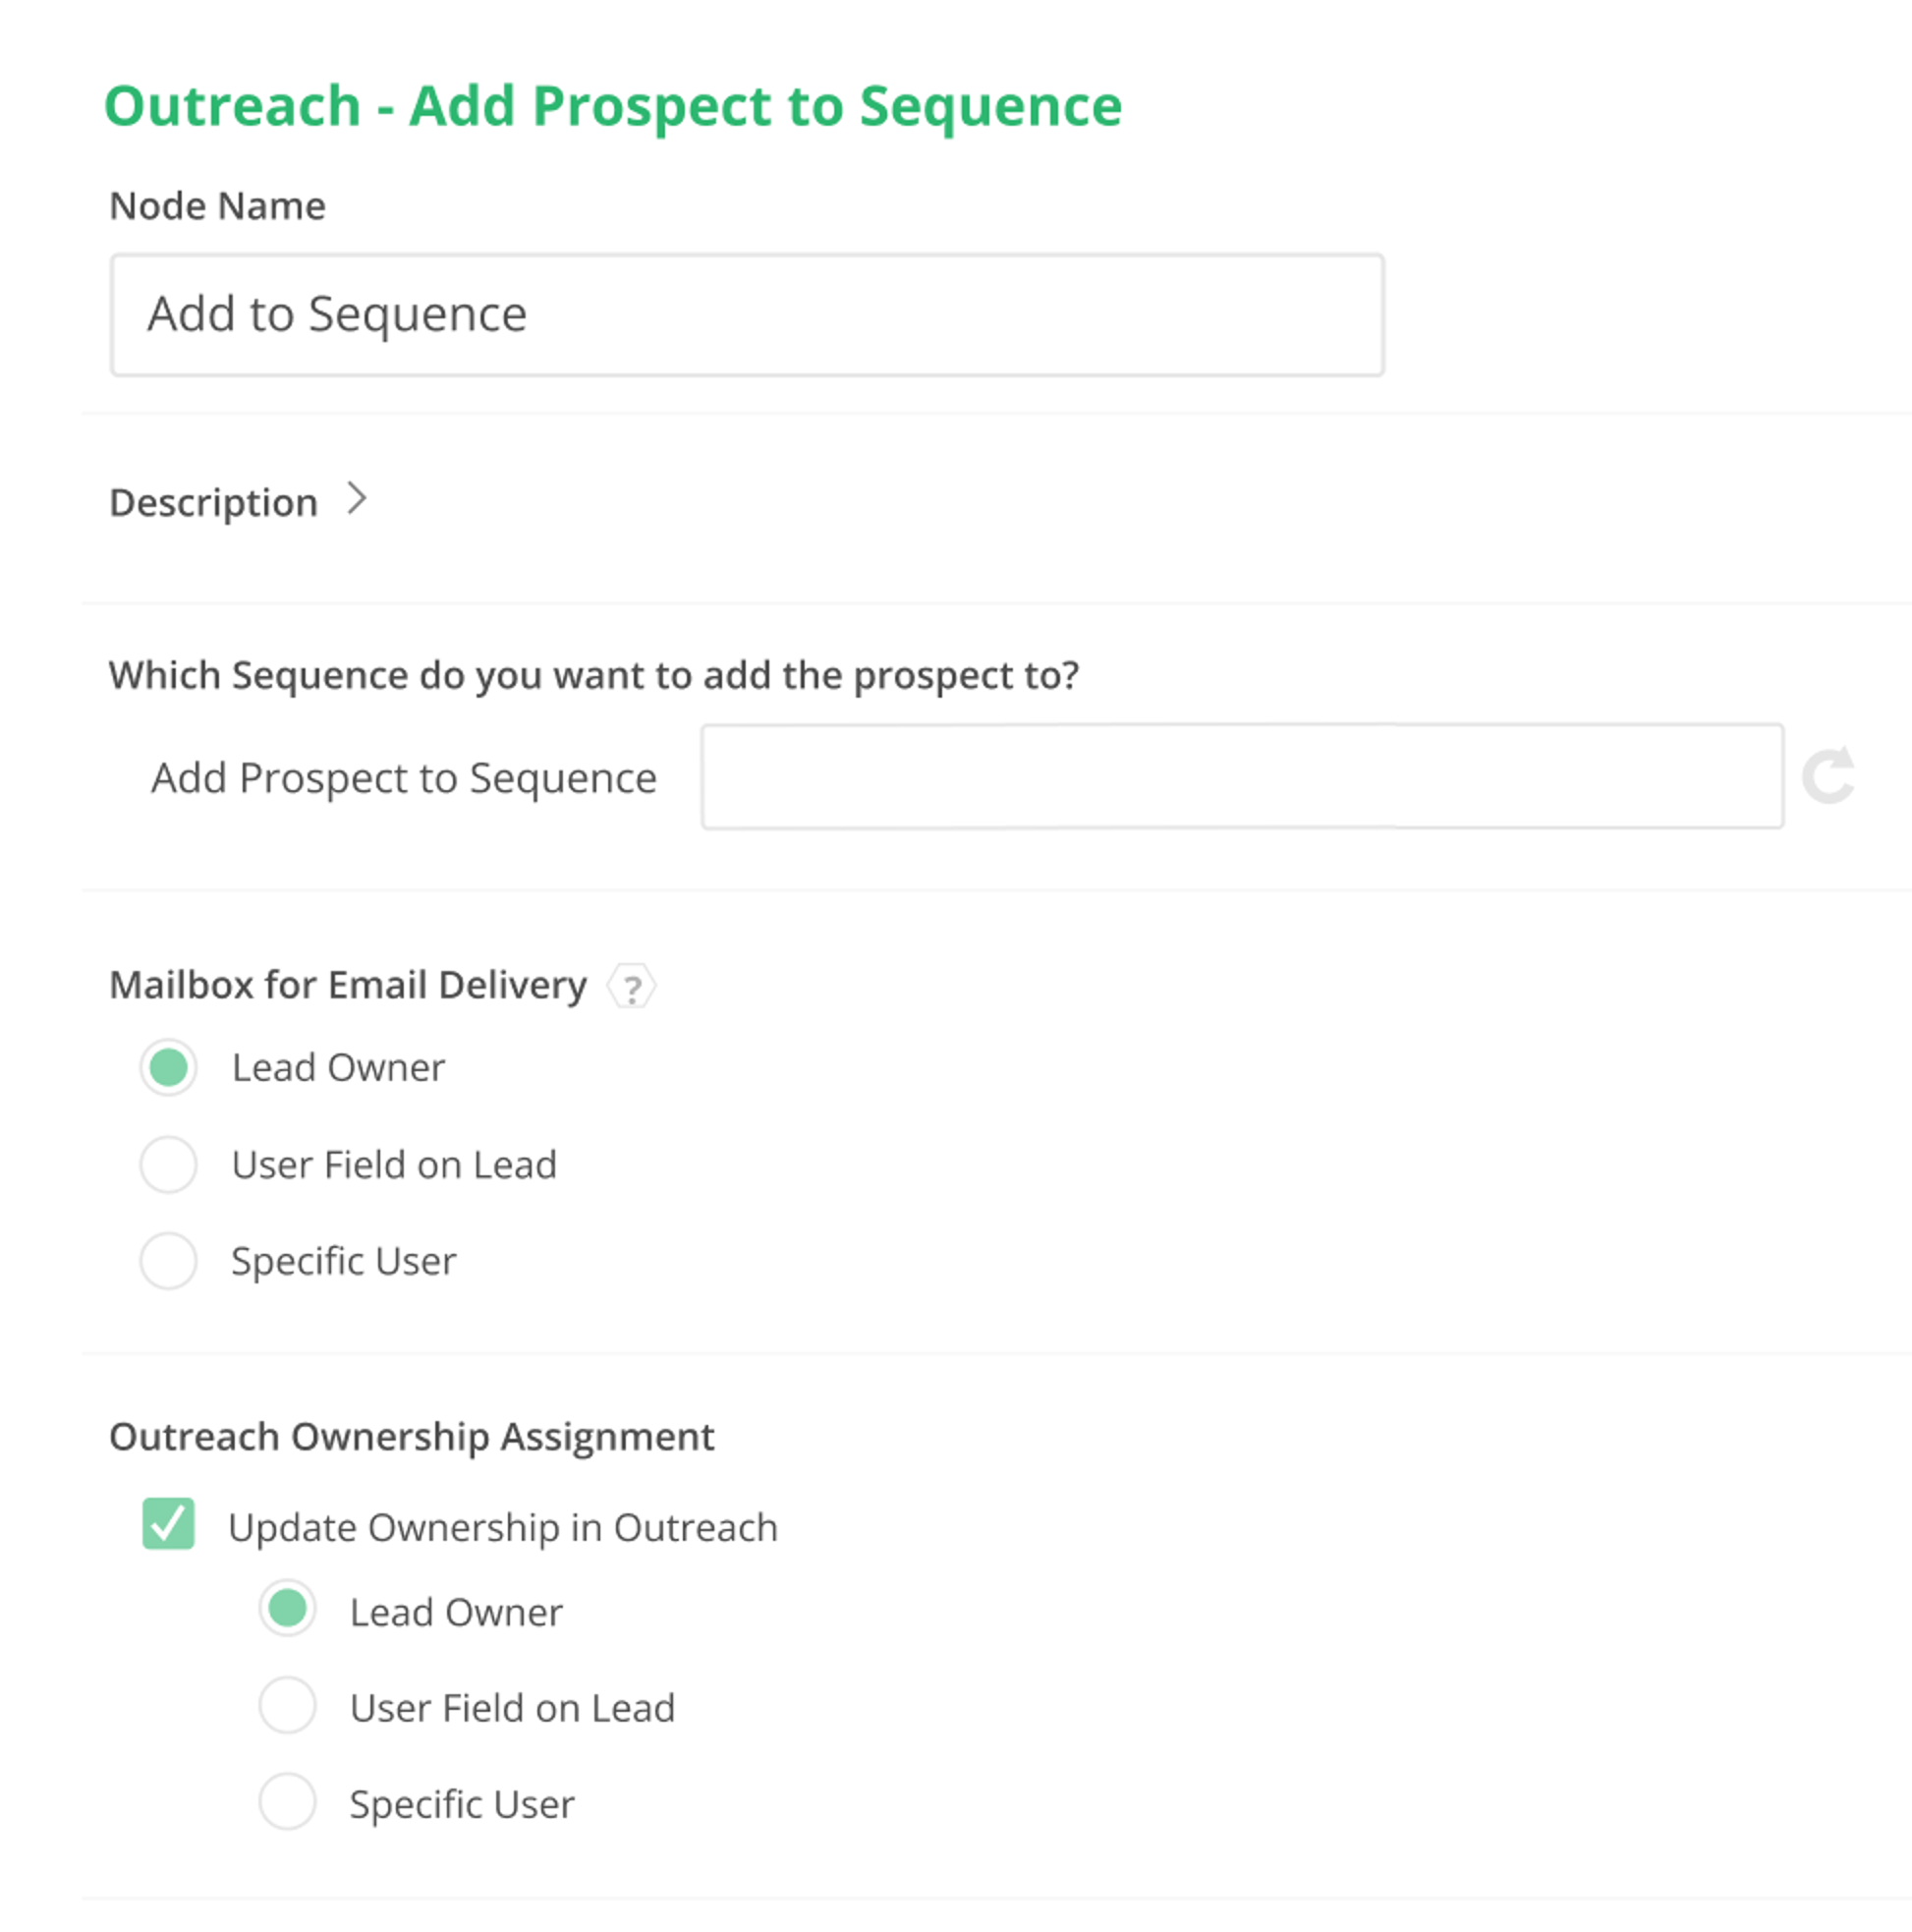Click the Add Prospect to Sequence label
The image size is (1912, 1932).
(403, 777)
